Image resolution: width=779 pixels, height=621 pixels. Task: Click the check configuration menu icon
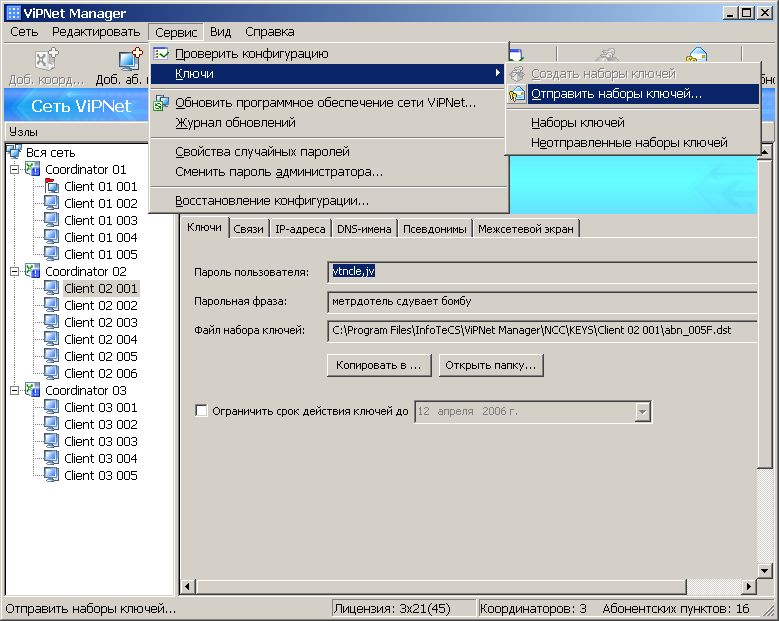pos(161,53)
